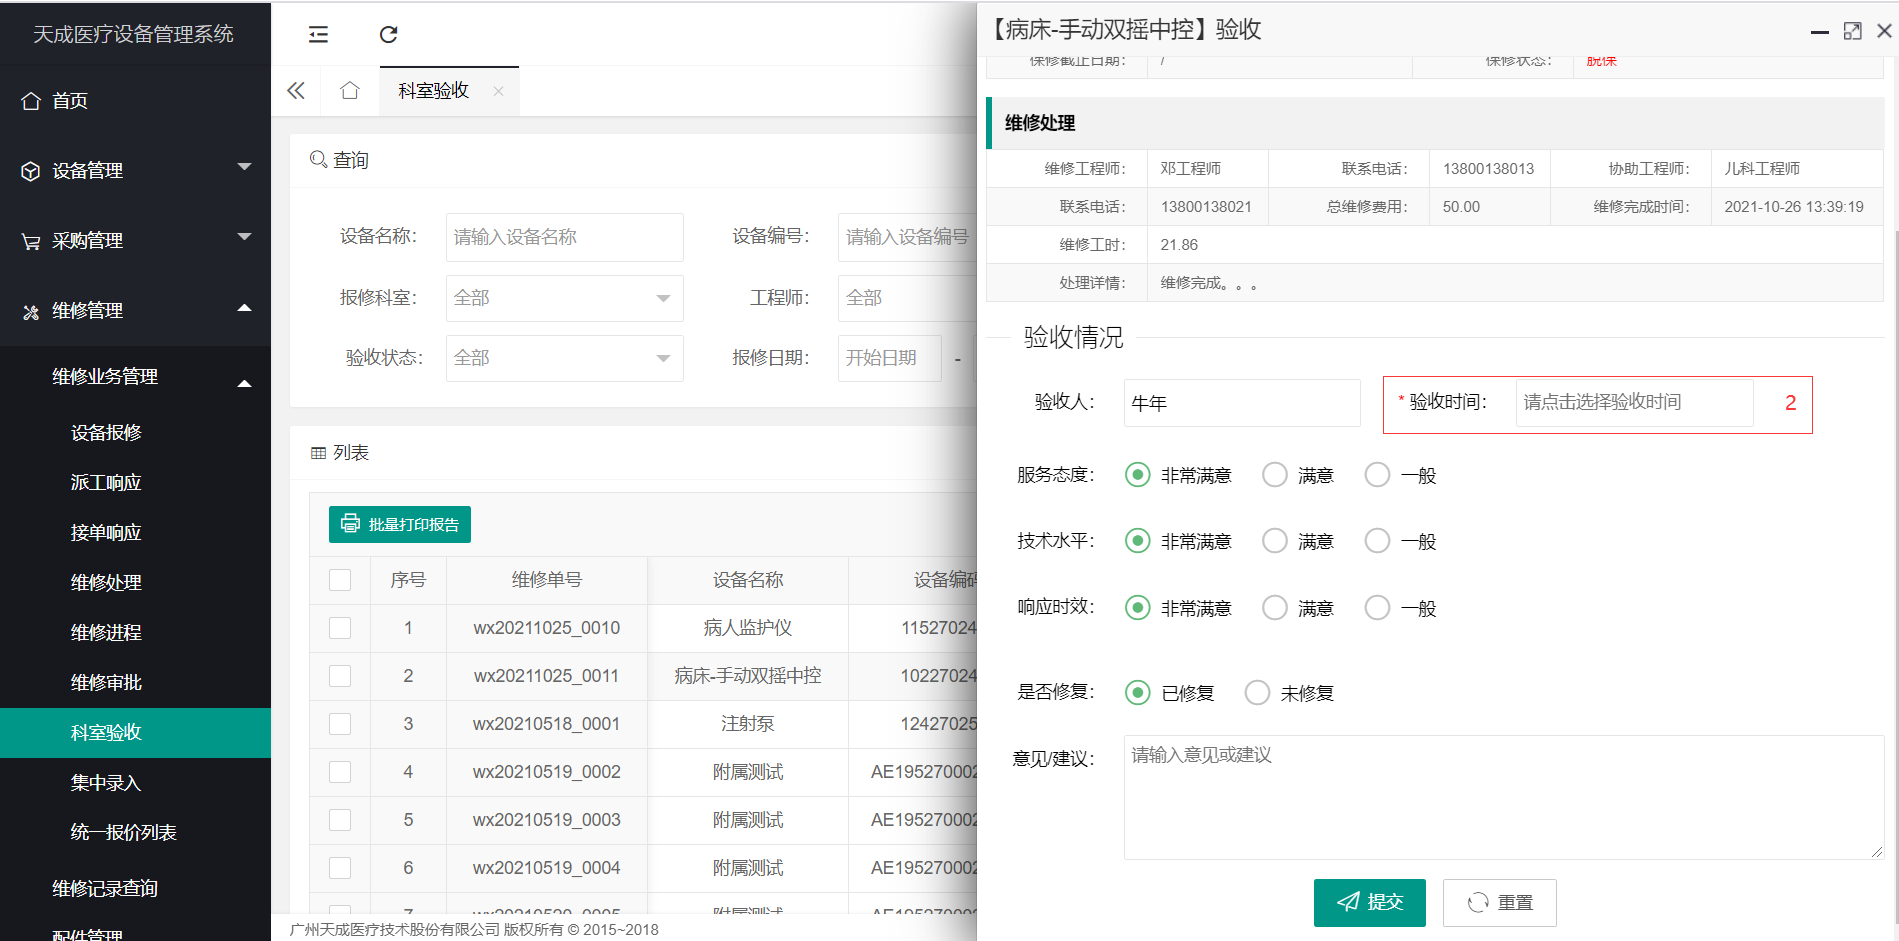Select 科室验收 menu item
Image resolution: width=1899 pixels, height=941 pixels.
[135, 733]
